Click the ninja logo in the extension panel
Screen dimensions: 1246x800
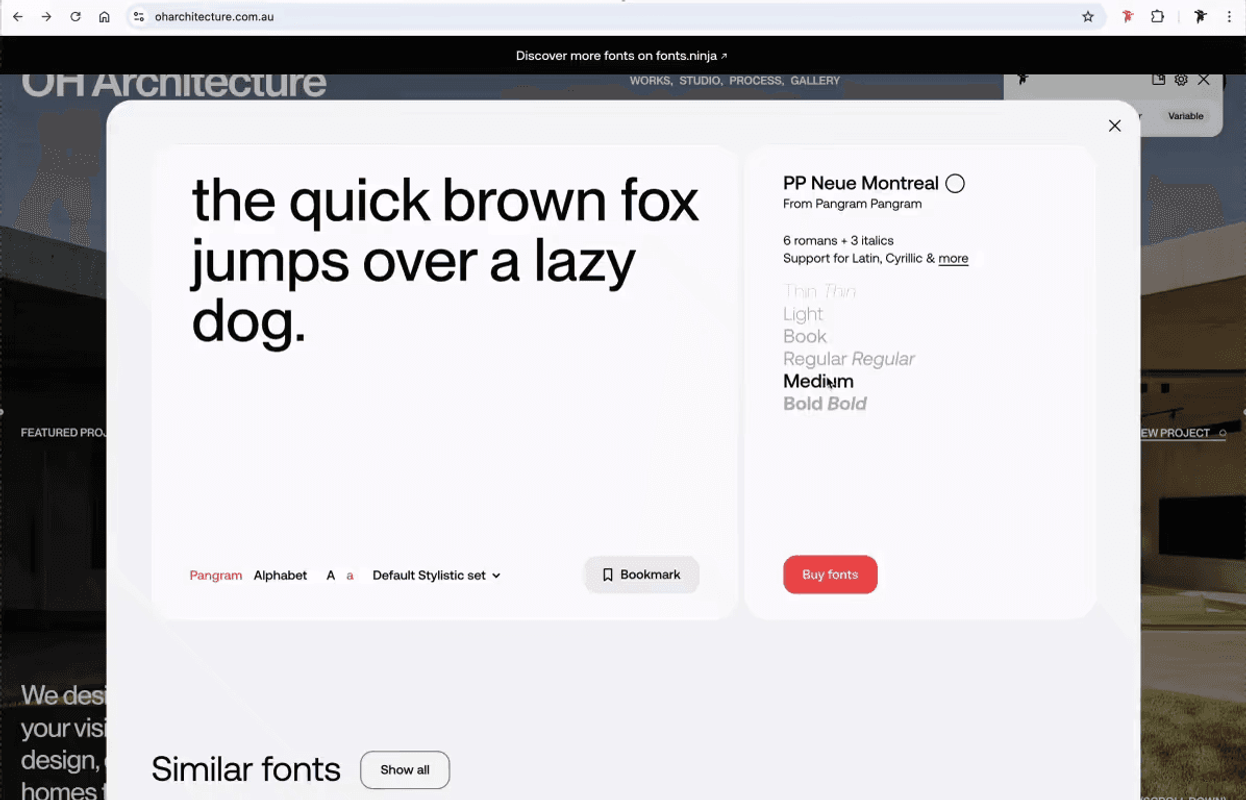(1022, 80)
